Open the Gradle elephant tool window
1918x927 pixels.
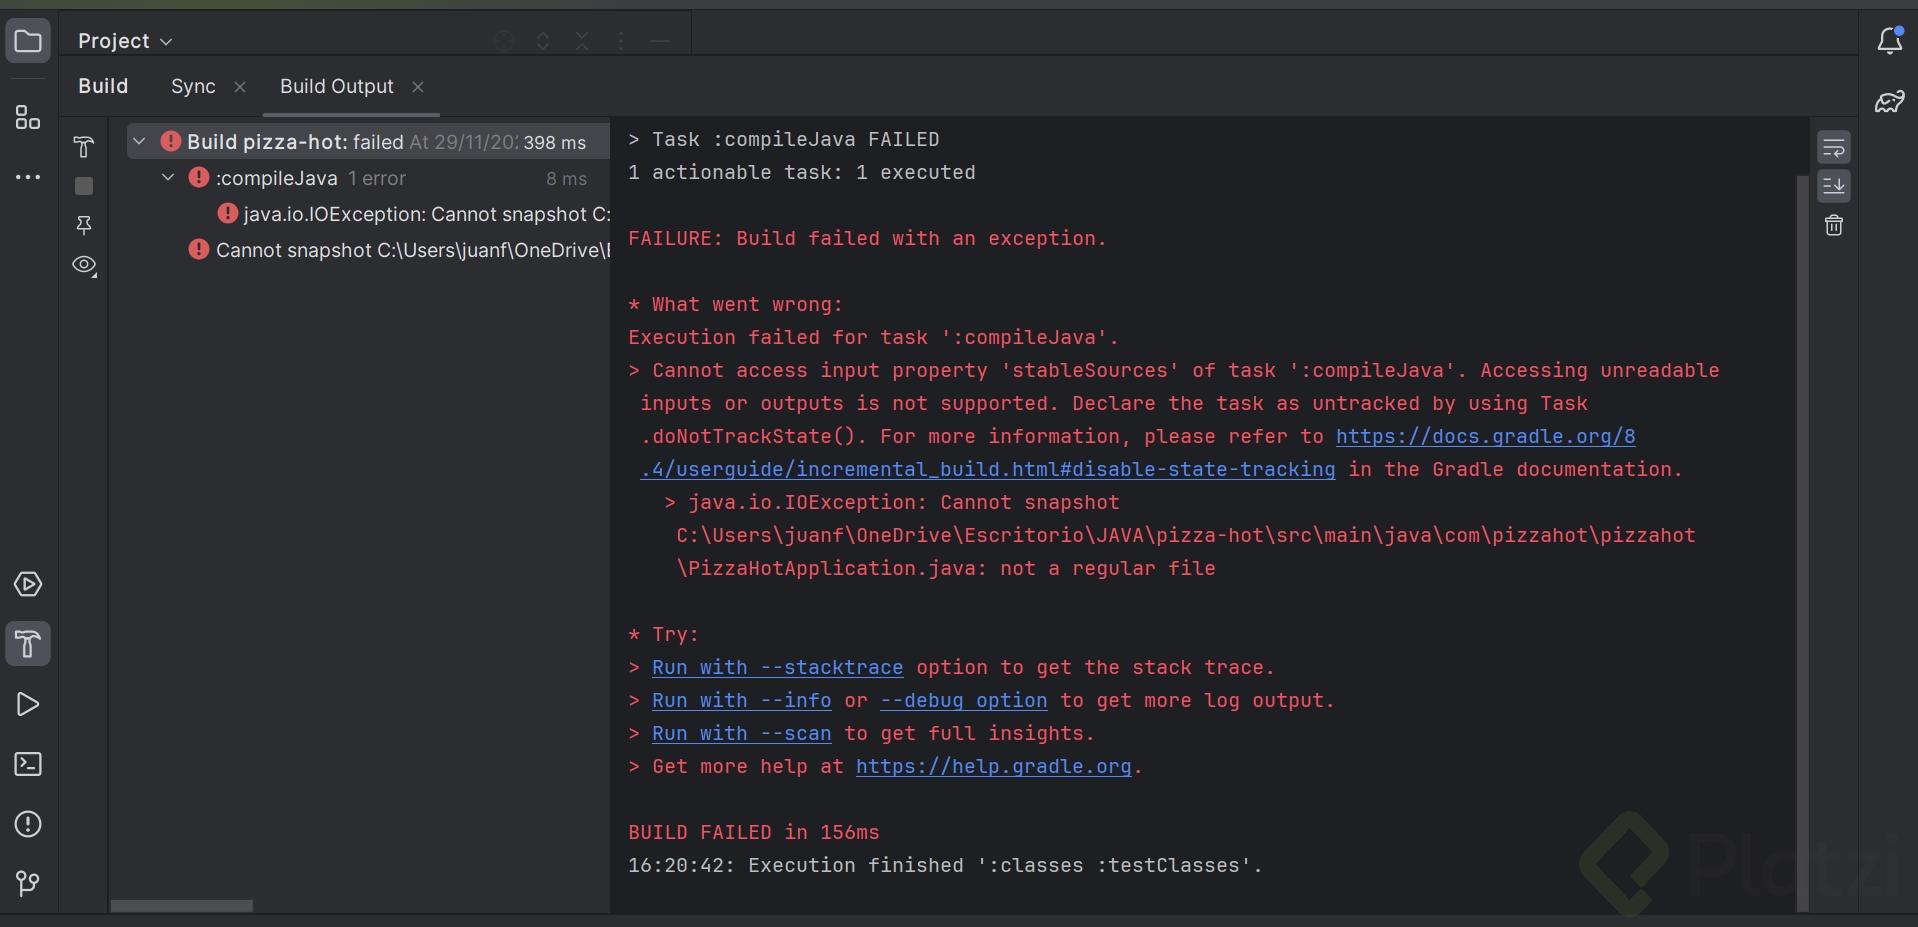click(1889, 102)
